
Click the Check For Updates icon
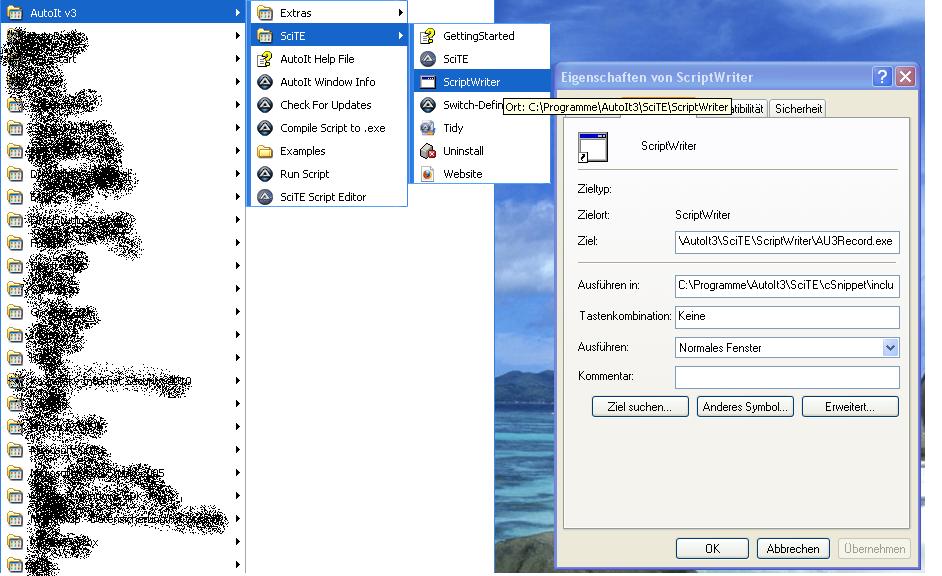(265, 105)
